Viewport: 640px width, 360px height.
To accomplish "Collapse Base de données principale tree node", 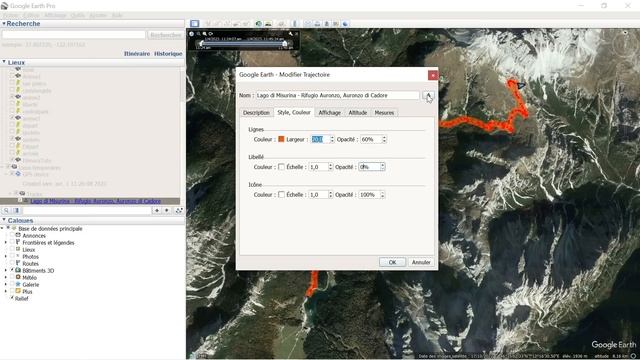I will tap(2, 229).
